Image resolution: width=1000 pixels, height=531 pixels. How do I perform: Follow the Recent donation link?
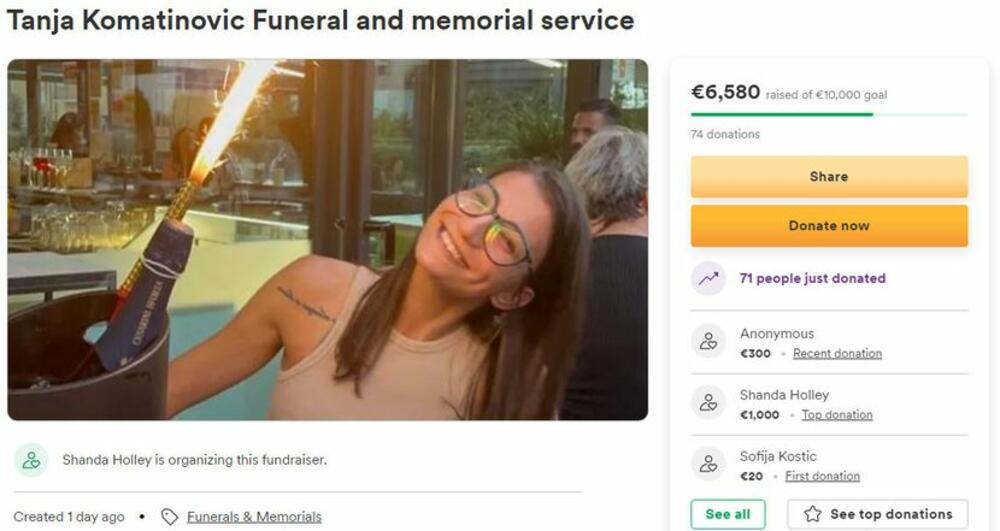[x=837, y=353]
